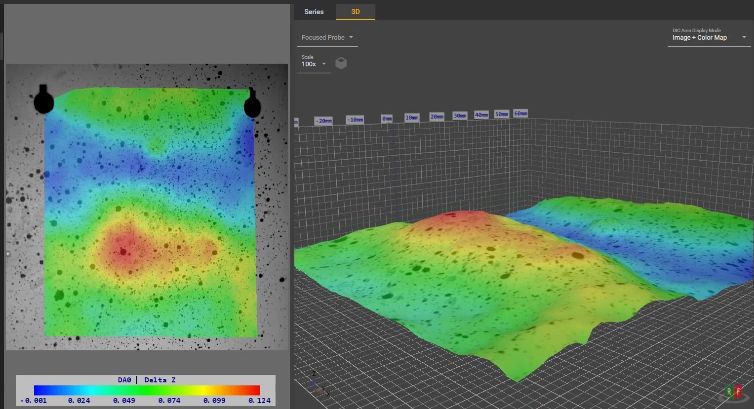Click the 0.124 maximum value on legend
This screenshot has height=409, width=754.
point(258,400)
